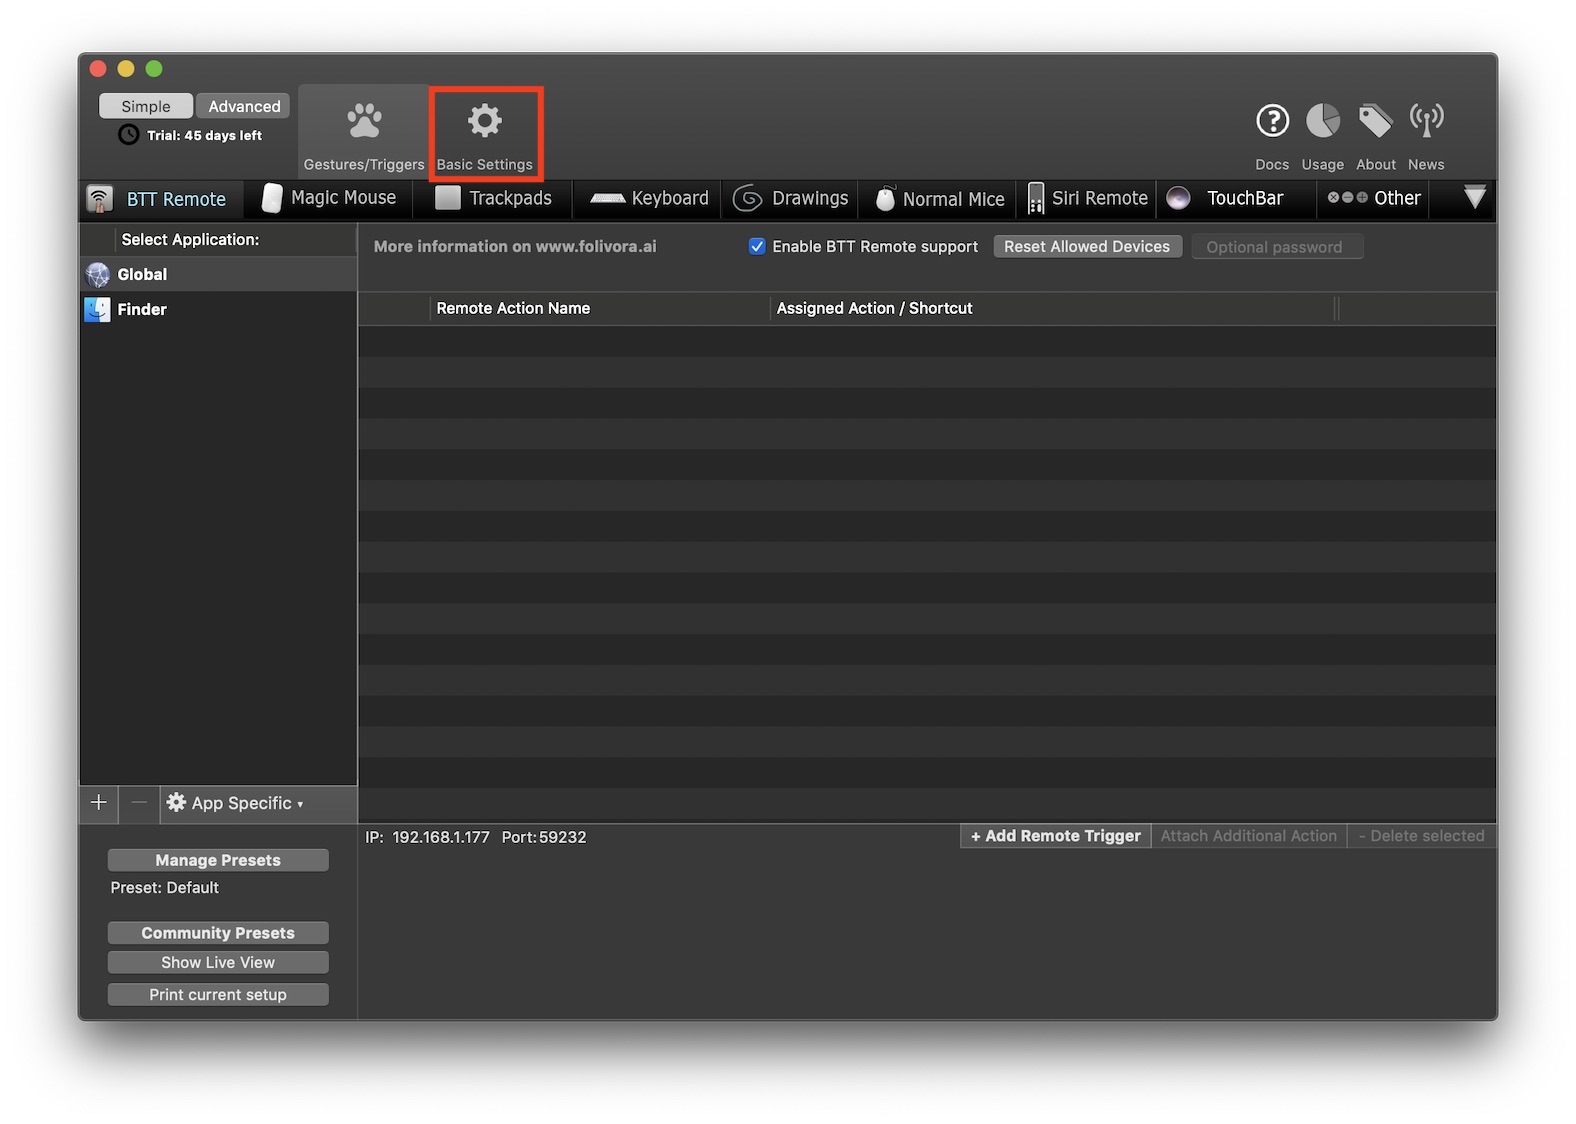Switch to Simple mode
1576x1124 pixels.
[146, 106]
